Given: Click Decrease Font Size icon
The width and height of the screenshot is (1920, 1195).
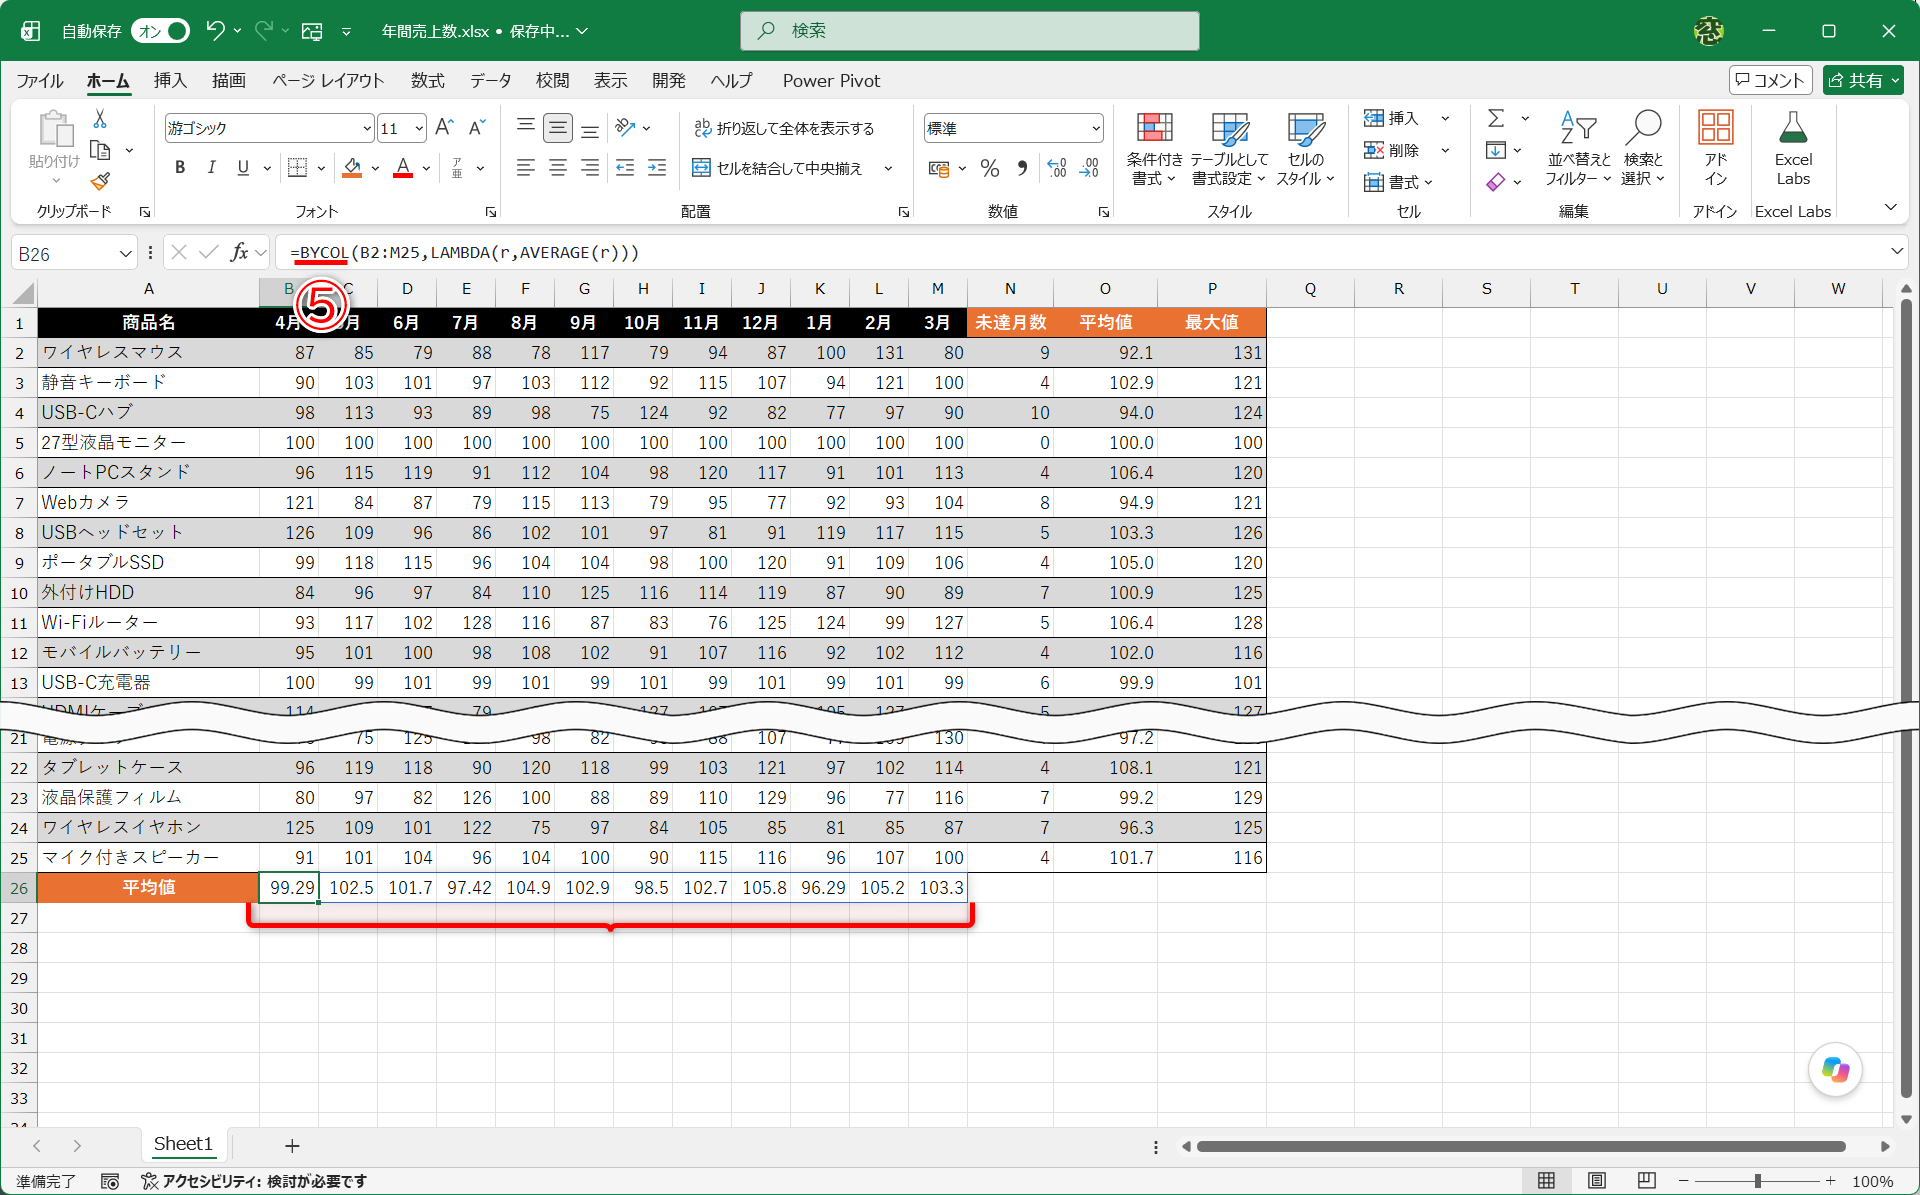Looking at the screenshot, I should click(477, 128).
